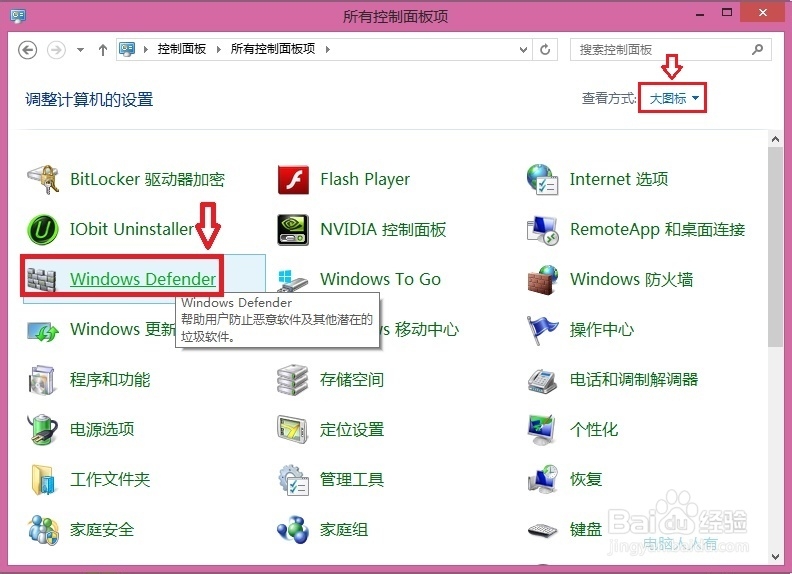
Task: Open the Windows To Go link
Action: (380, 279)
